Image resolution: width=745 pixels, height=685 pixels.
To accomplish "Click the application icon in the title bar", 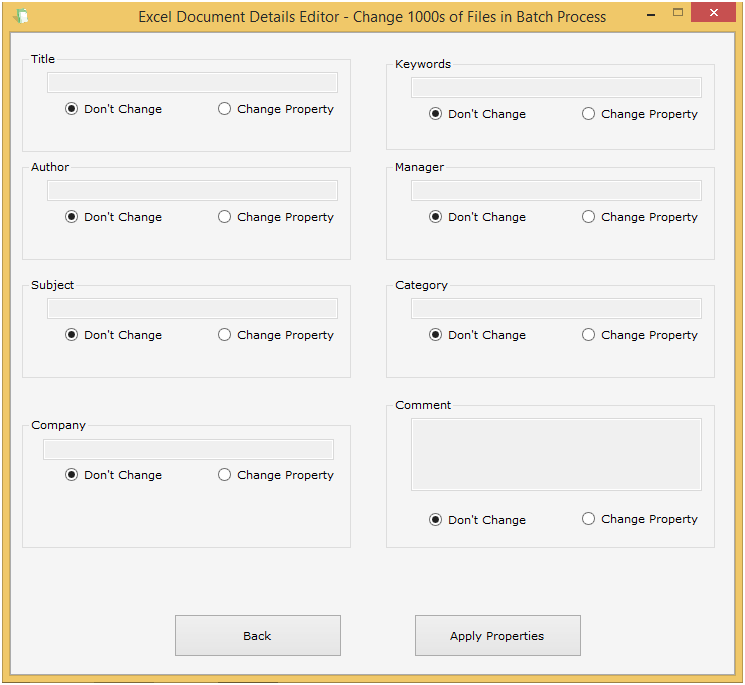I will point(21,16).
